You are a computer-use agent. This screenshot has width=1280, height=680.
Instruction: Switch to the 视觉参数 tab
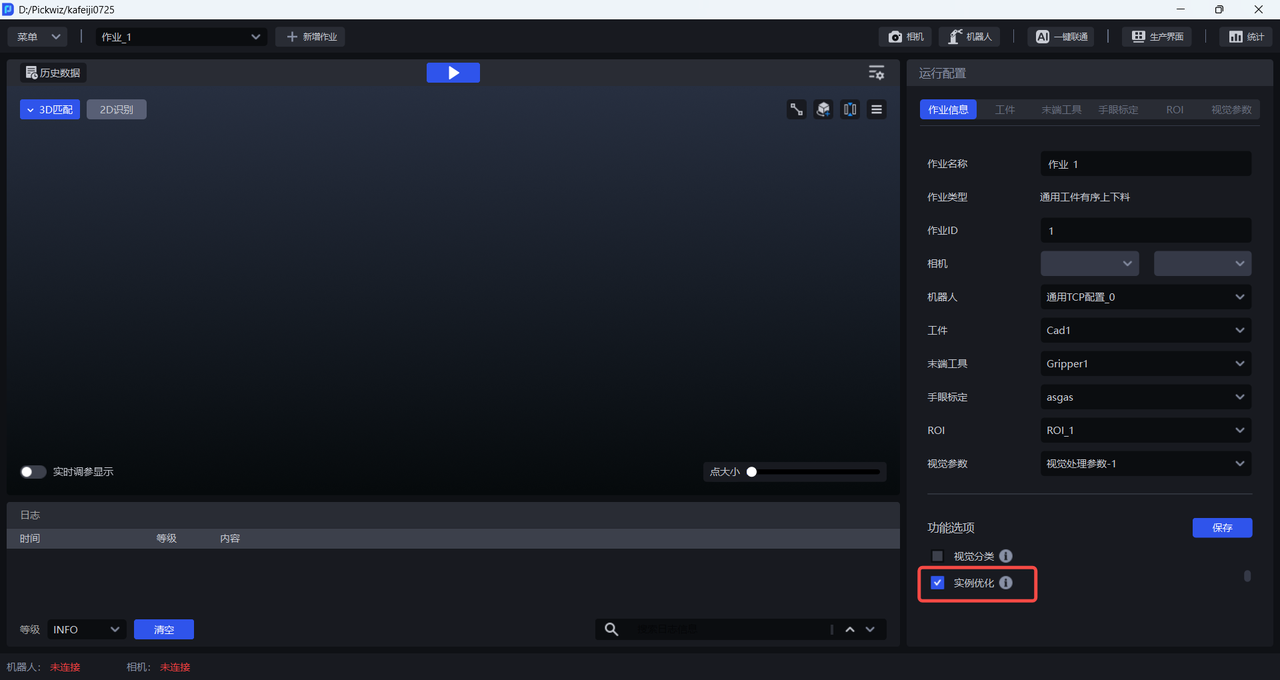(1230, 110)
